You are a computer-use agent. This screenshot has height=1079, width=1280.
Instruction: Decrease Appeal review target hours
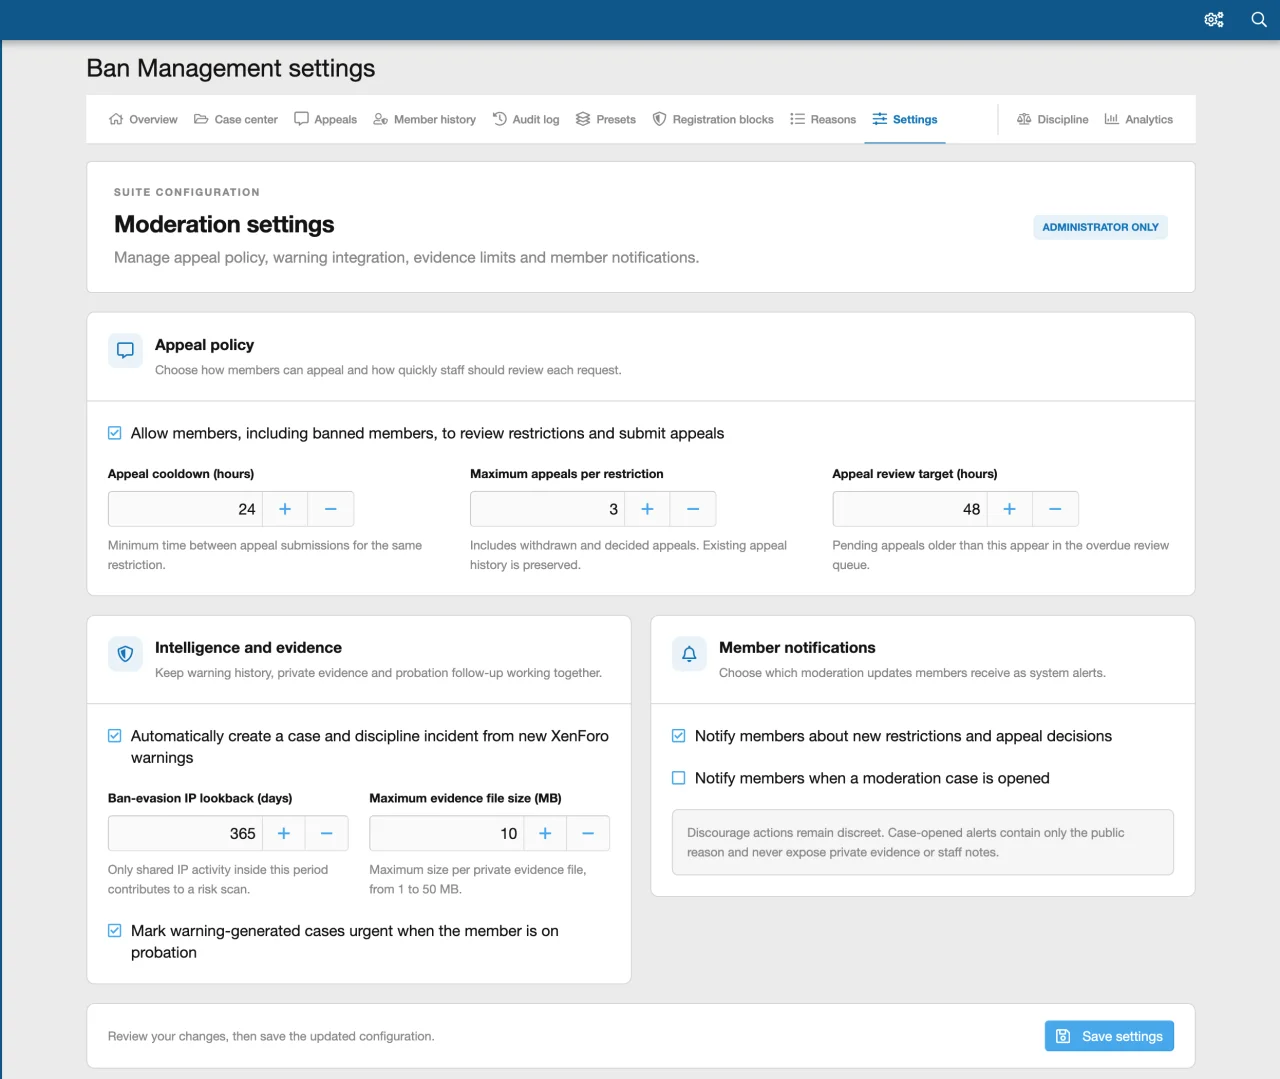(x=1055, y=509)
